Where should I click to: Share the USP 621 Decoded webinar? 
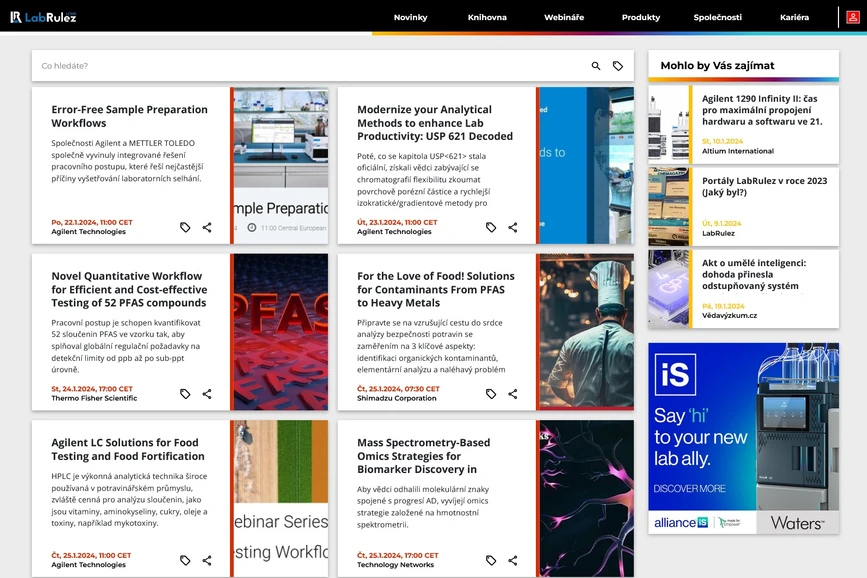click(x=513, y=227)
